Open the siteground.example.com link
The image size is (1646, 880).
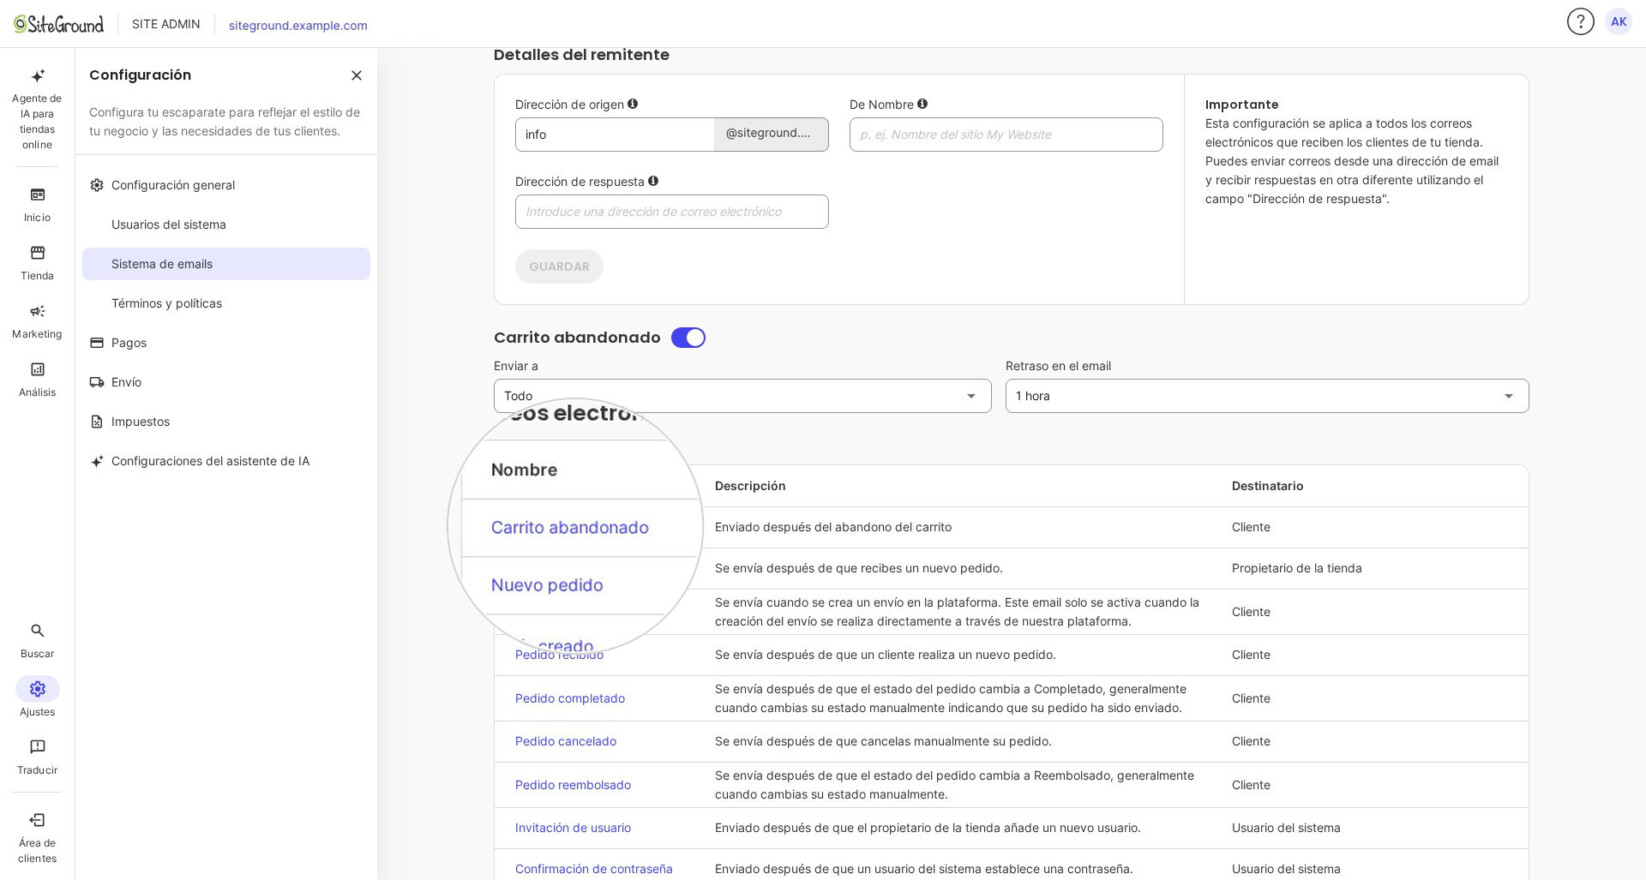(298, 25)
